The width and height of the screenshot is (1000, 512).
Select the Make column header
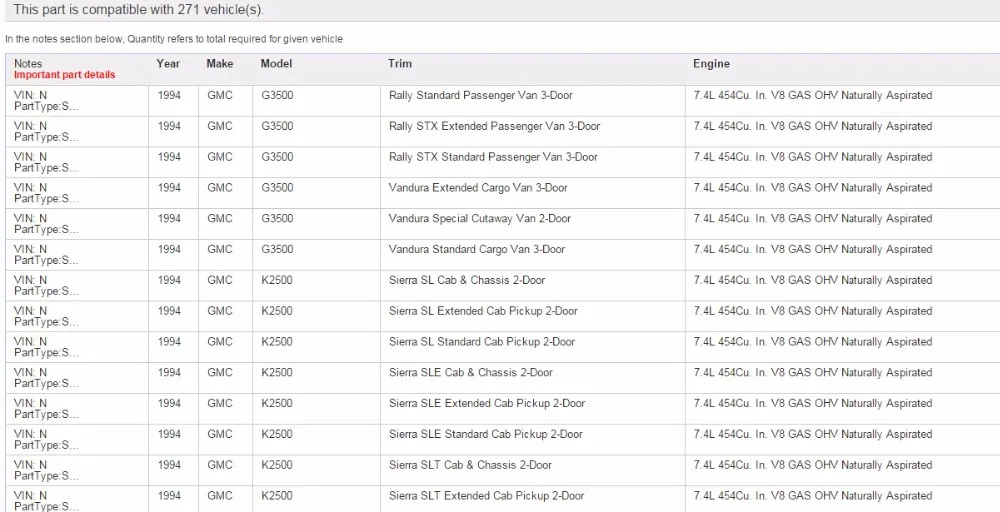[220, 64]
